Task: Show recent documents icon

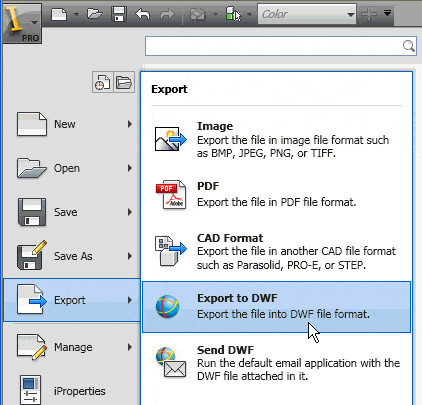Action: [x=103, y=82]
